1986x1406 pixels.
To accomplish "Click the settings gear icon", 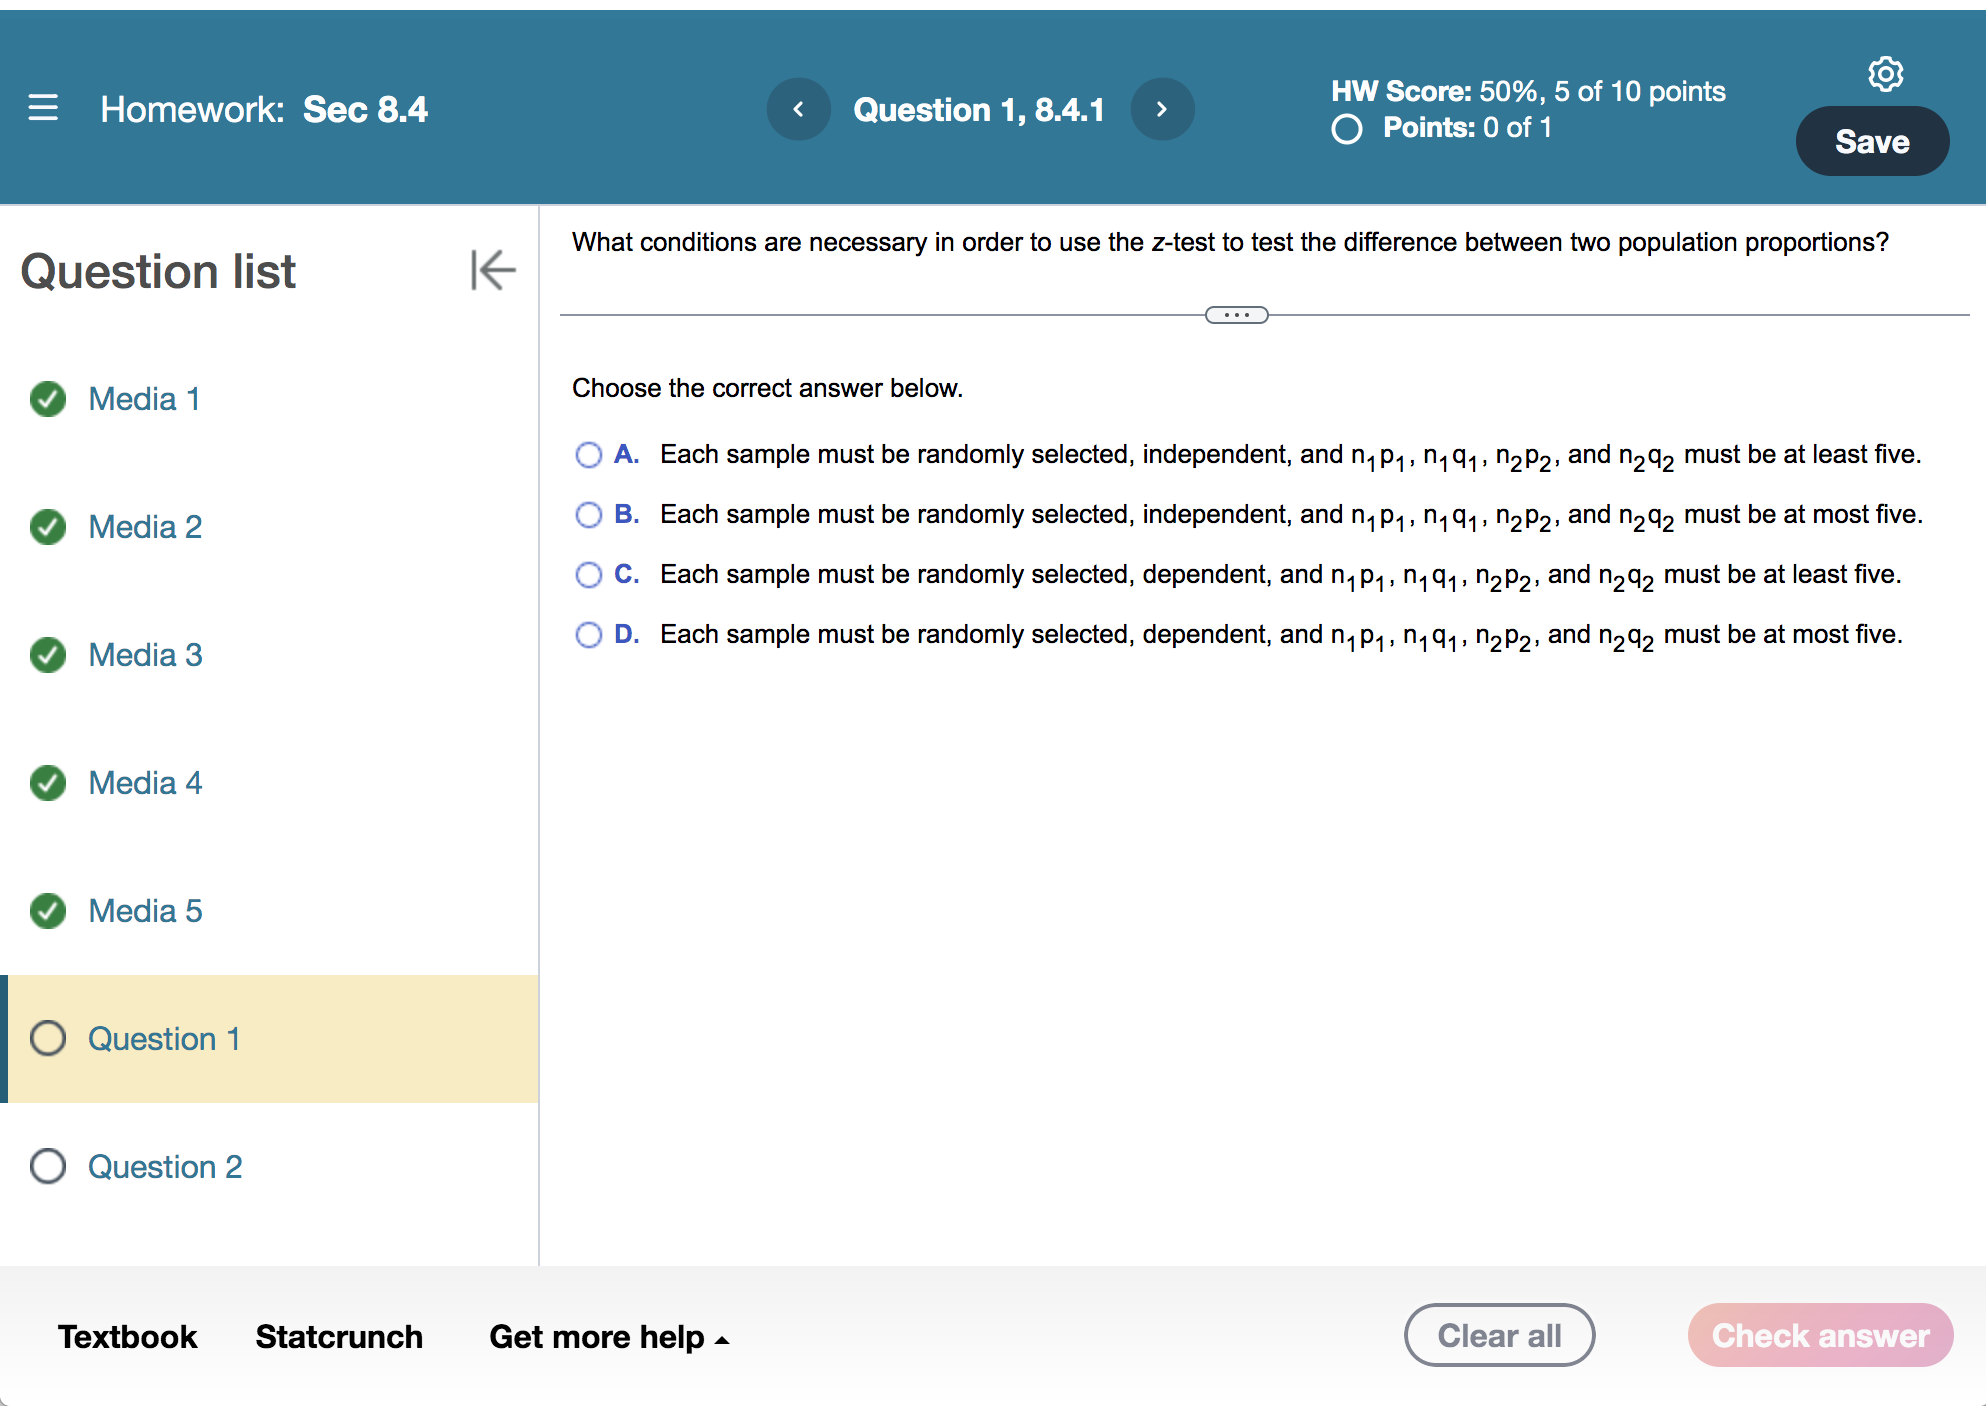I will (1885, 74).
